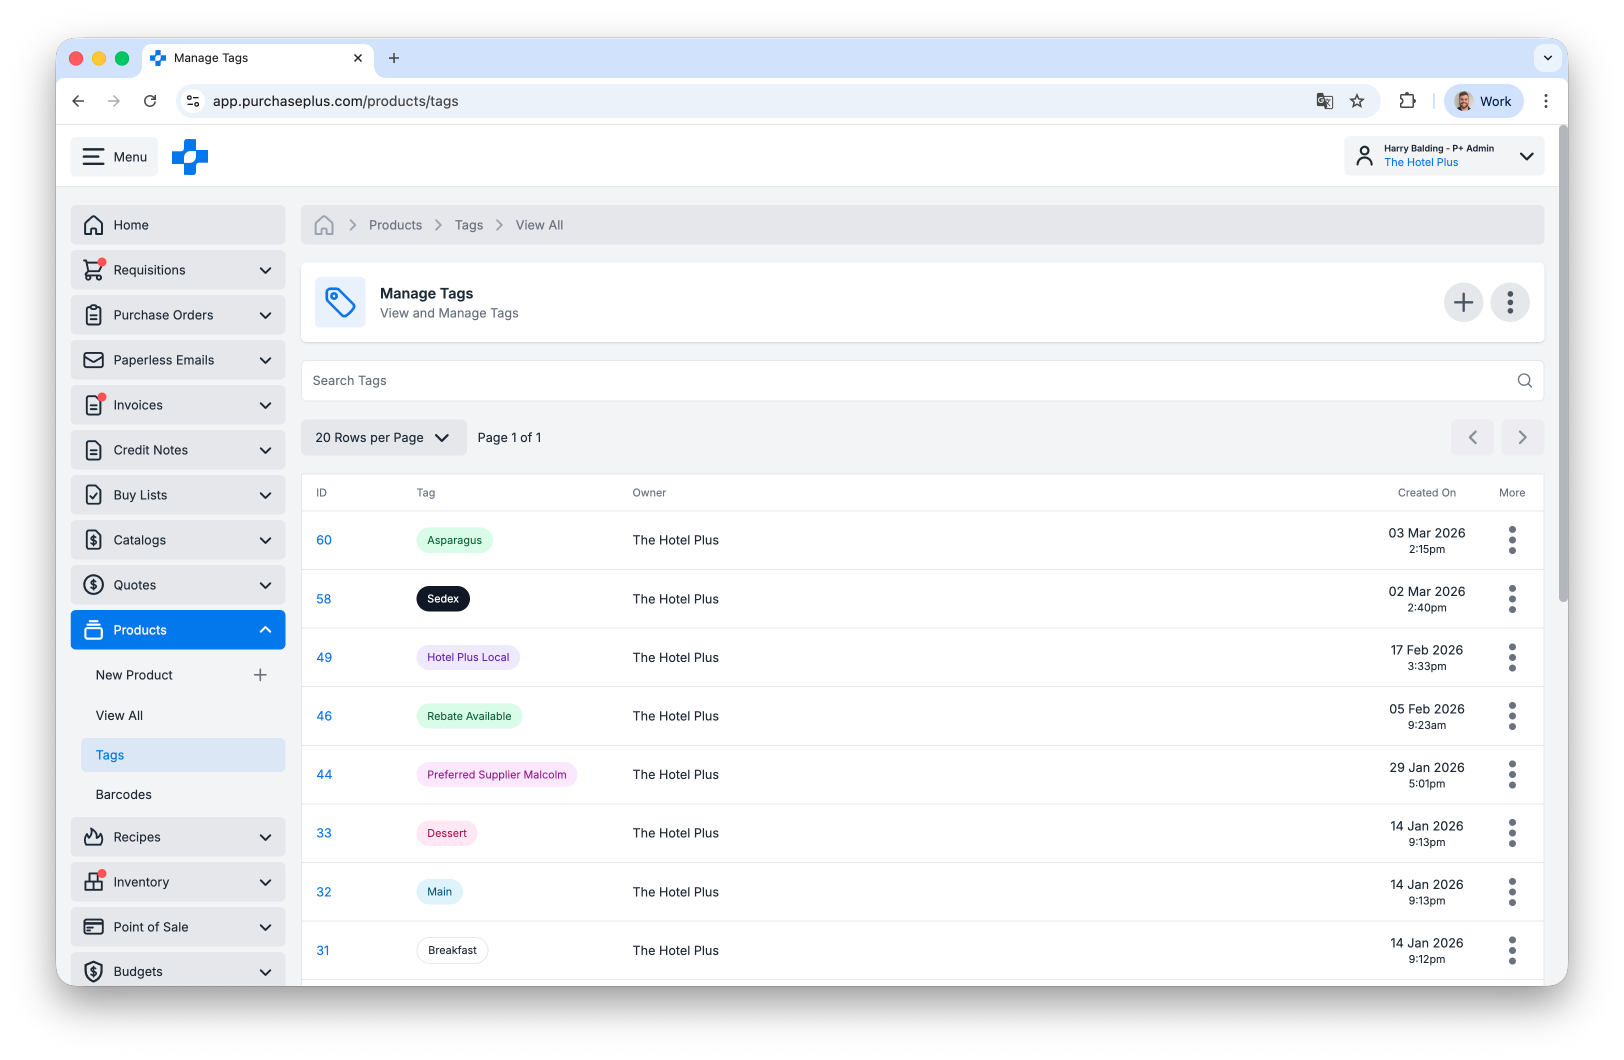1624x1060 pixels.
Task: Select New Product submenu item
Action: (134, 675)
